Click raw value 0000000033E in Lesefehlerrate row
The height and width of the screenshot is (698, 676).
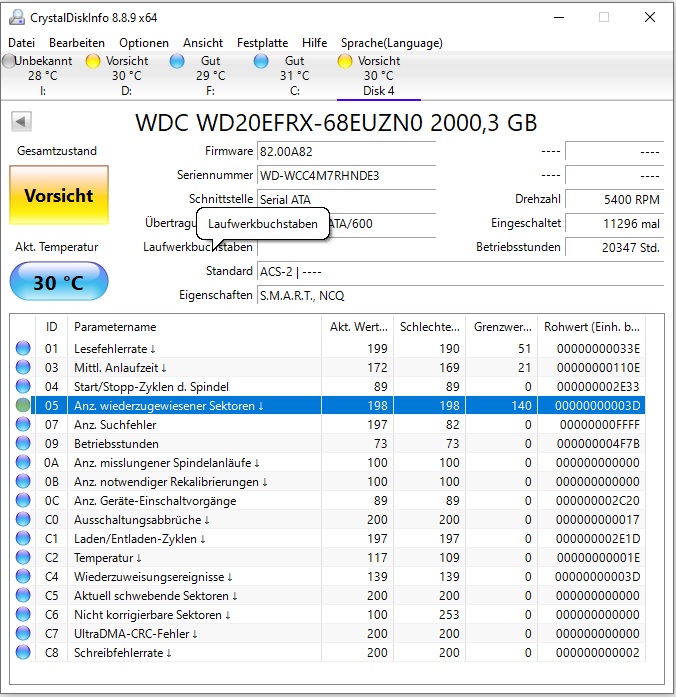pyautogui.click(x=598, y=349)
